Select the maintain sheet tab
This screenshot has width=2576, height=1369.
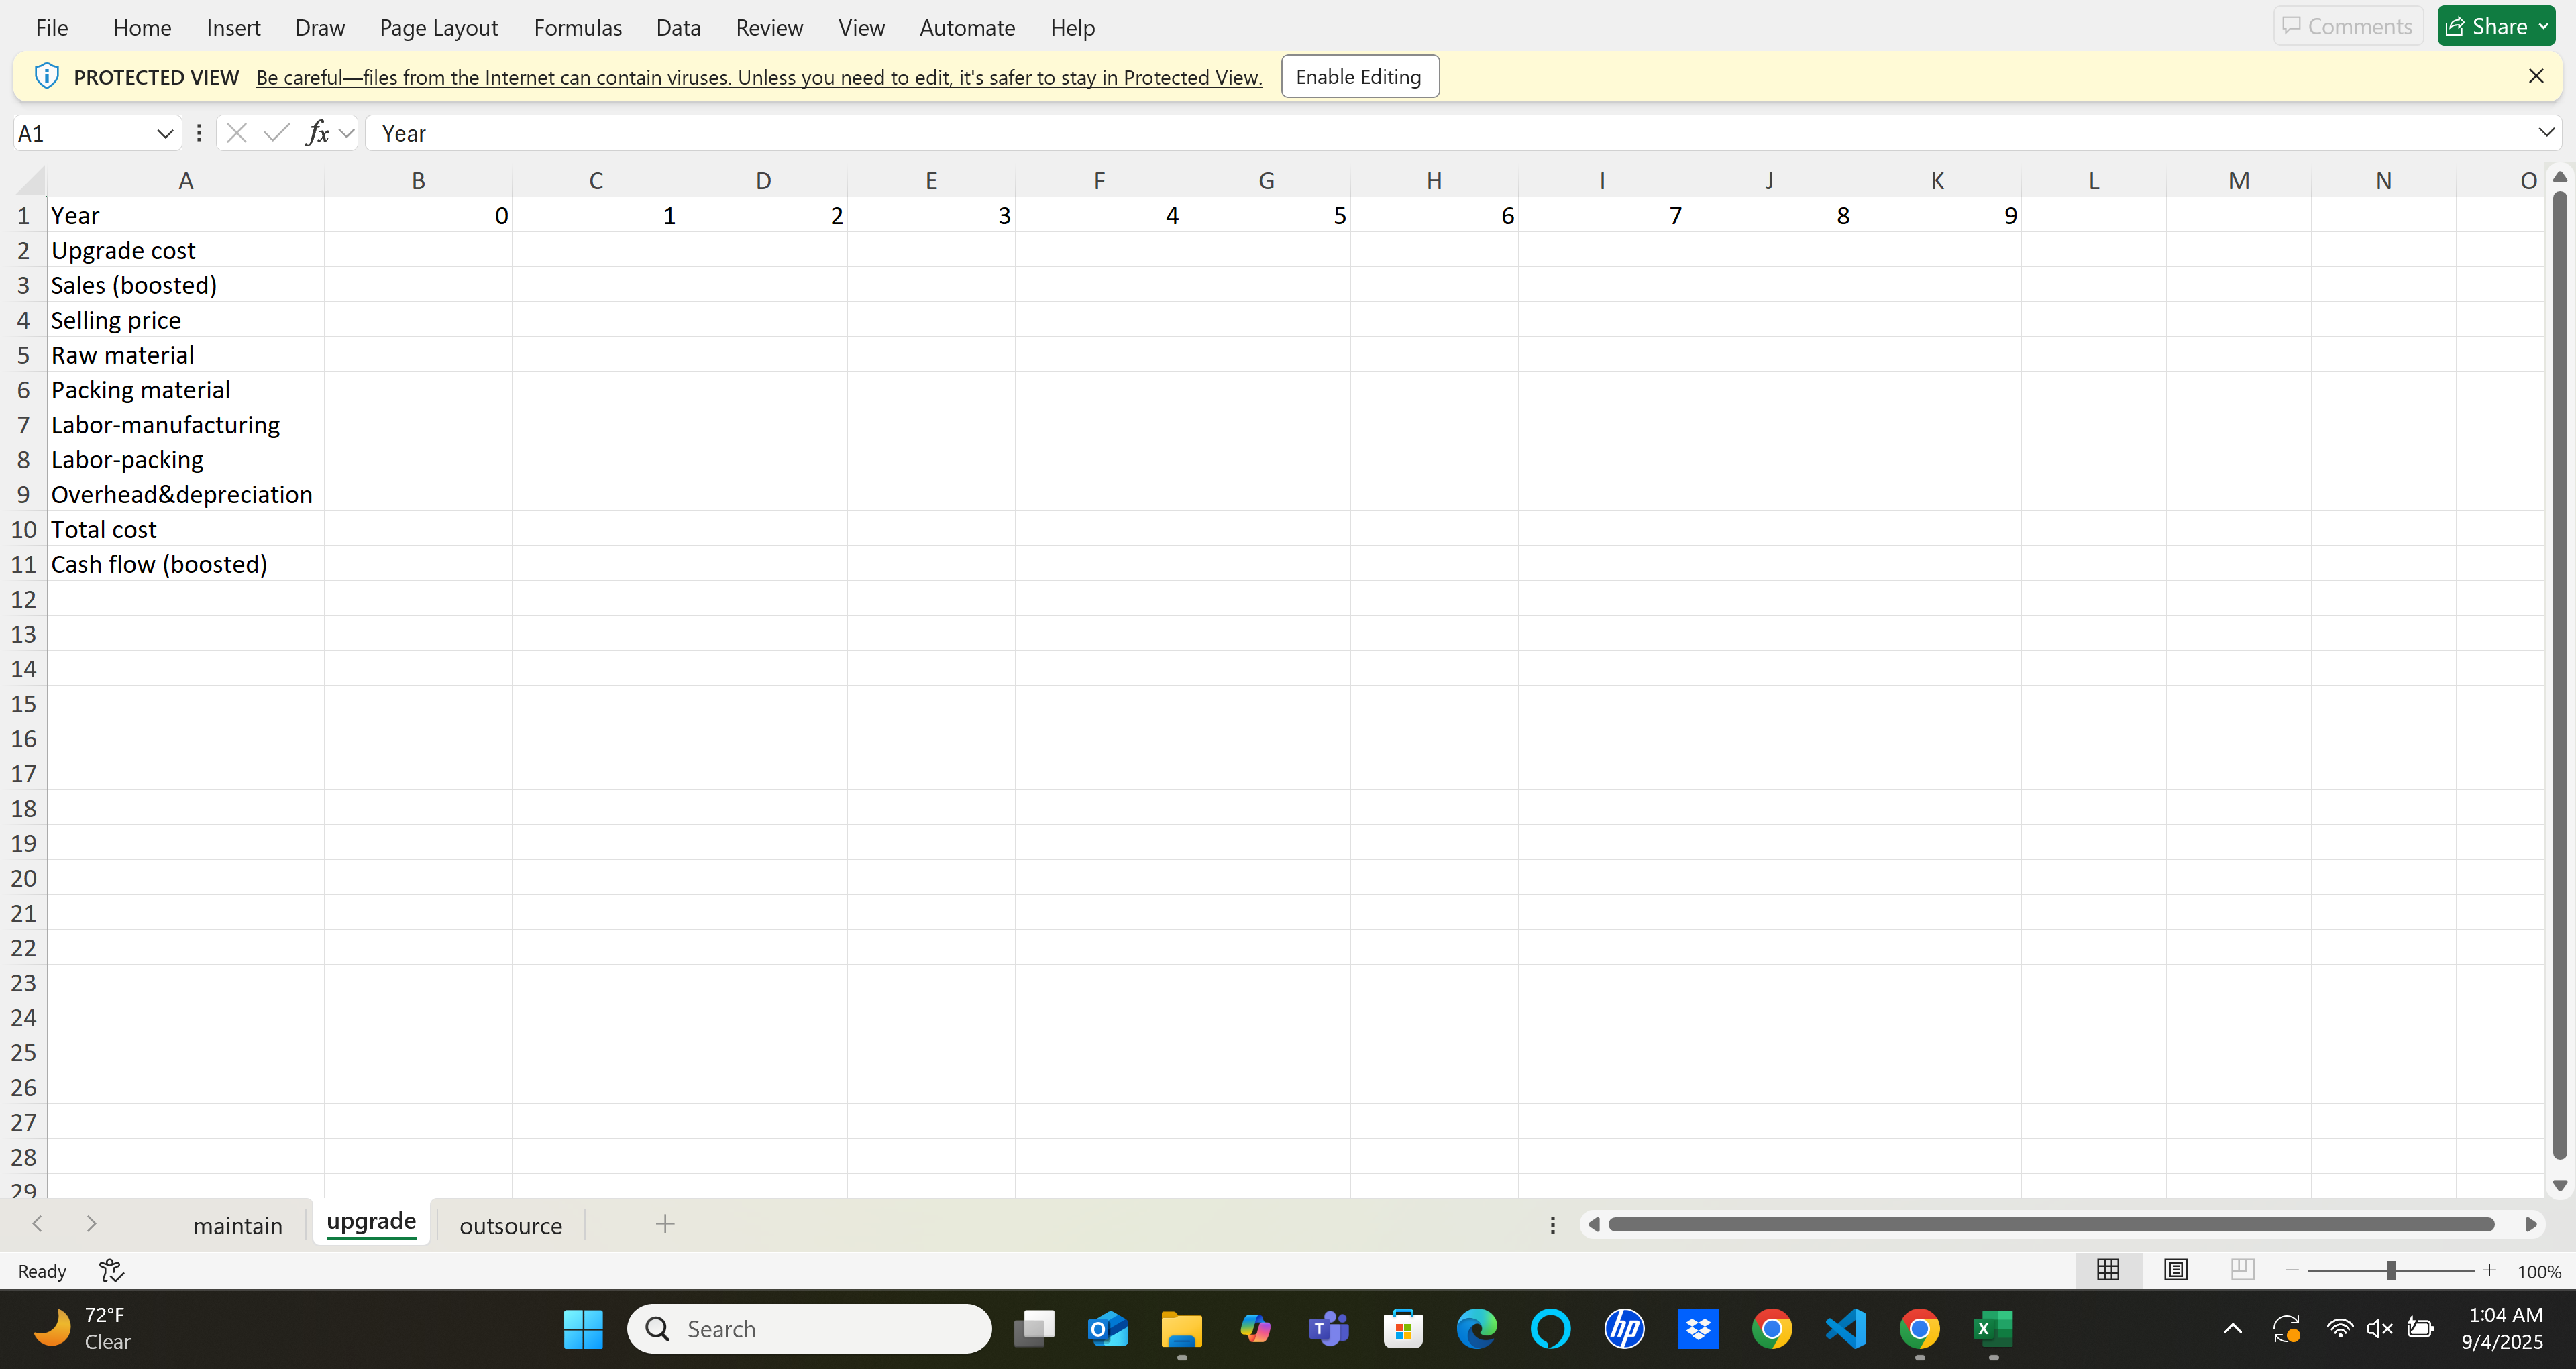(237, 1224)
